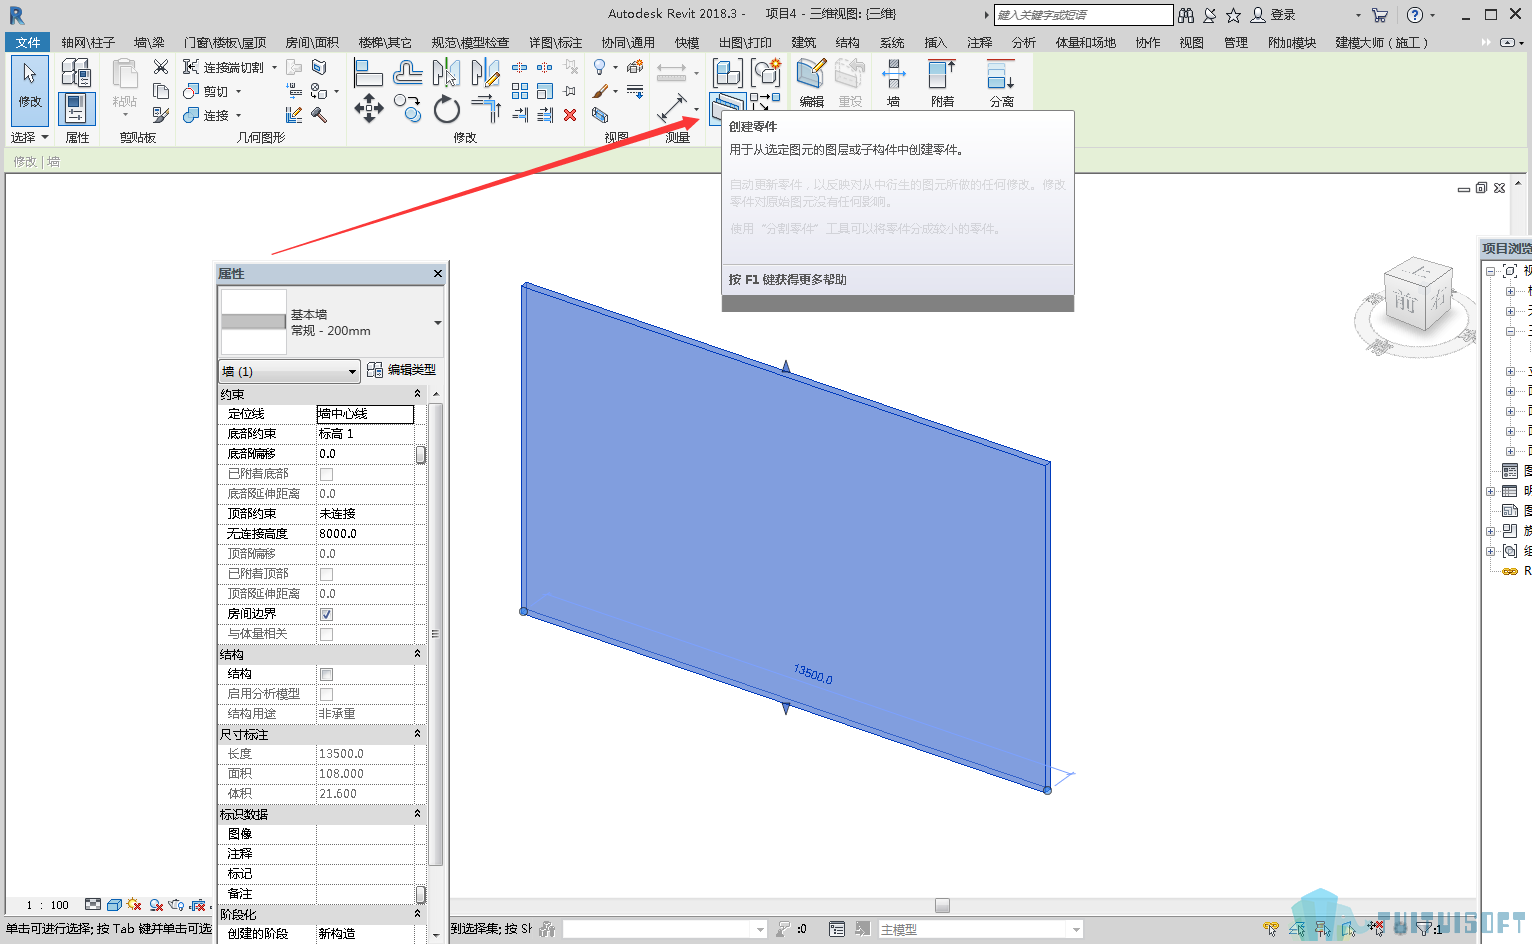Click the 编辑类型 edit type button
Image resolution: width=1532 pixels, height=944 pixels.
pyautogui.click(x=401, y=370)
